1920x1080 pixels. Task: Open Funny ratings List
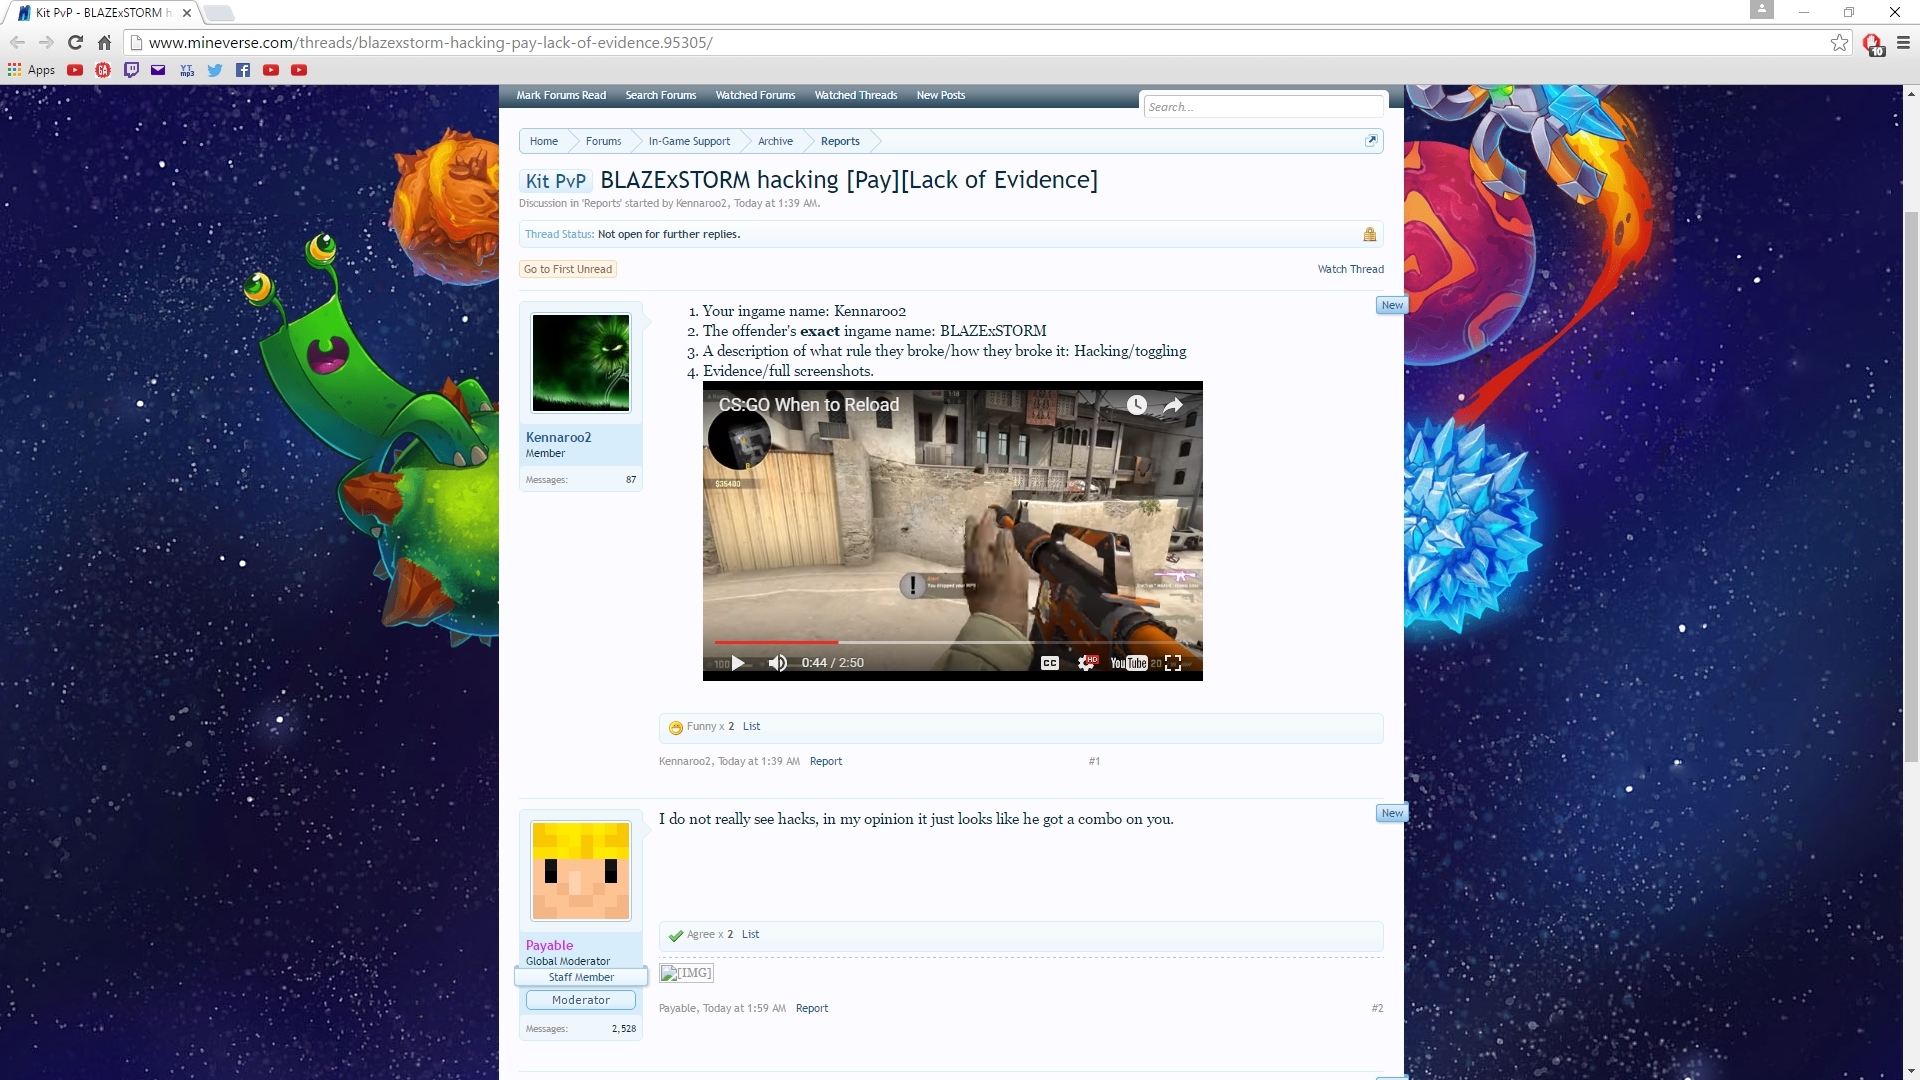point(751,727)
